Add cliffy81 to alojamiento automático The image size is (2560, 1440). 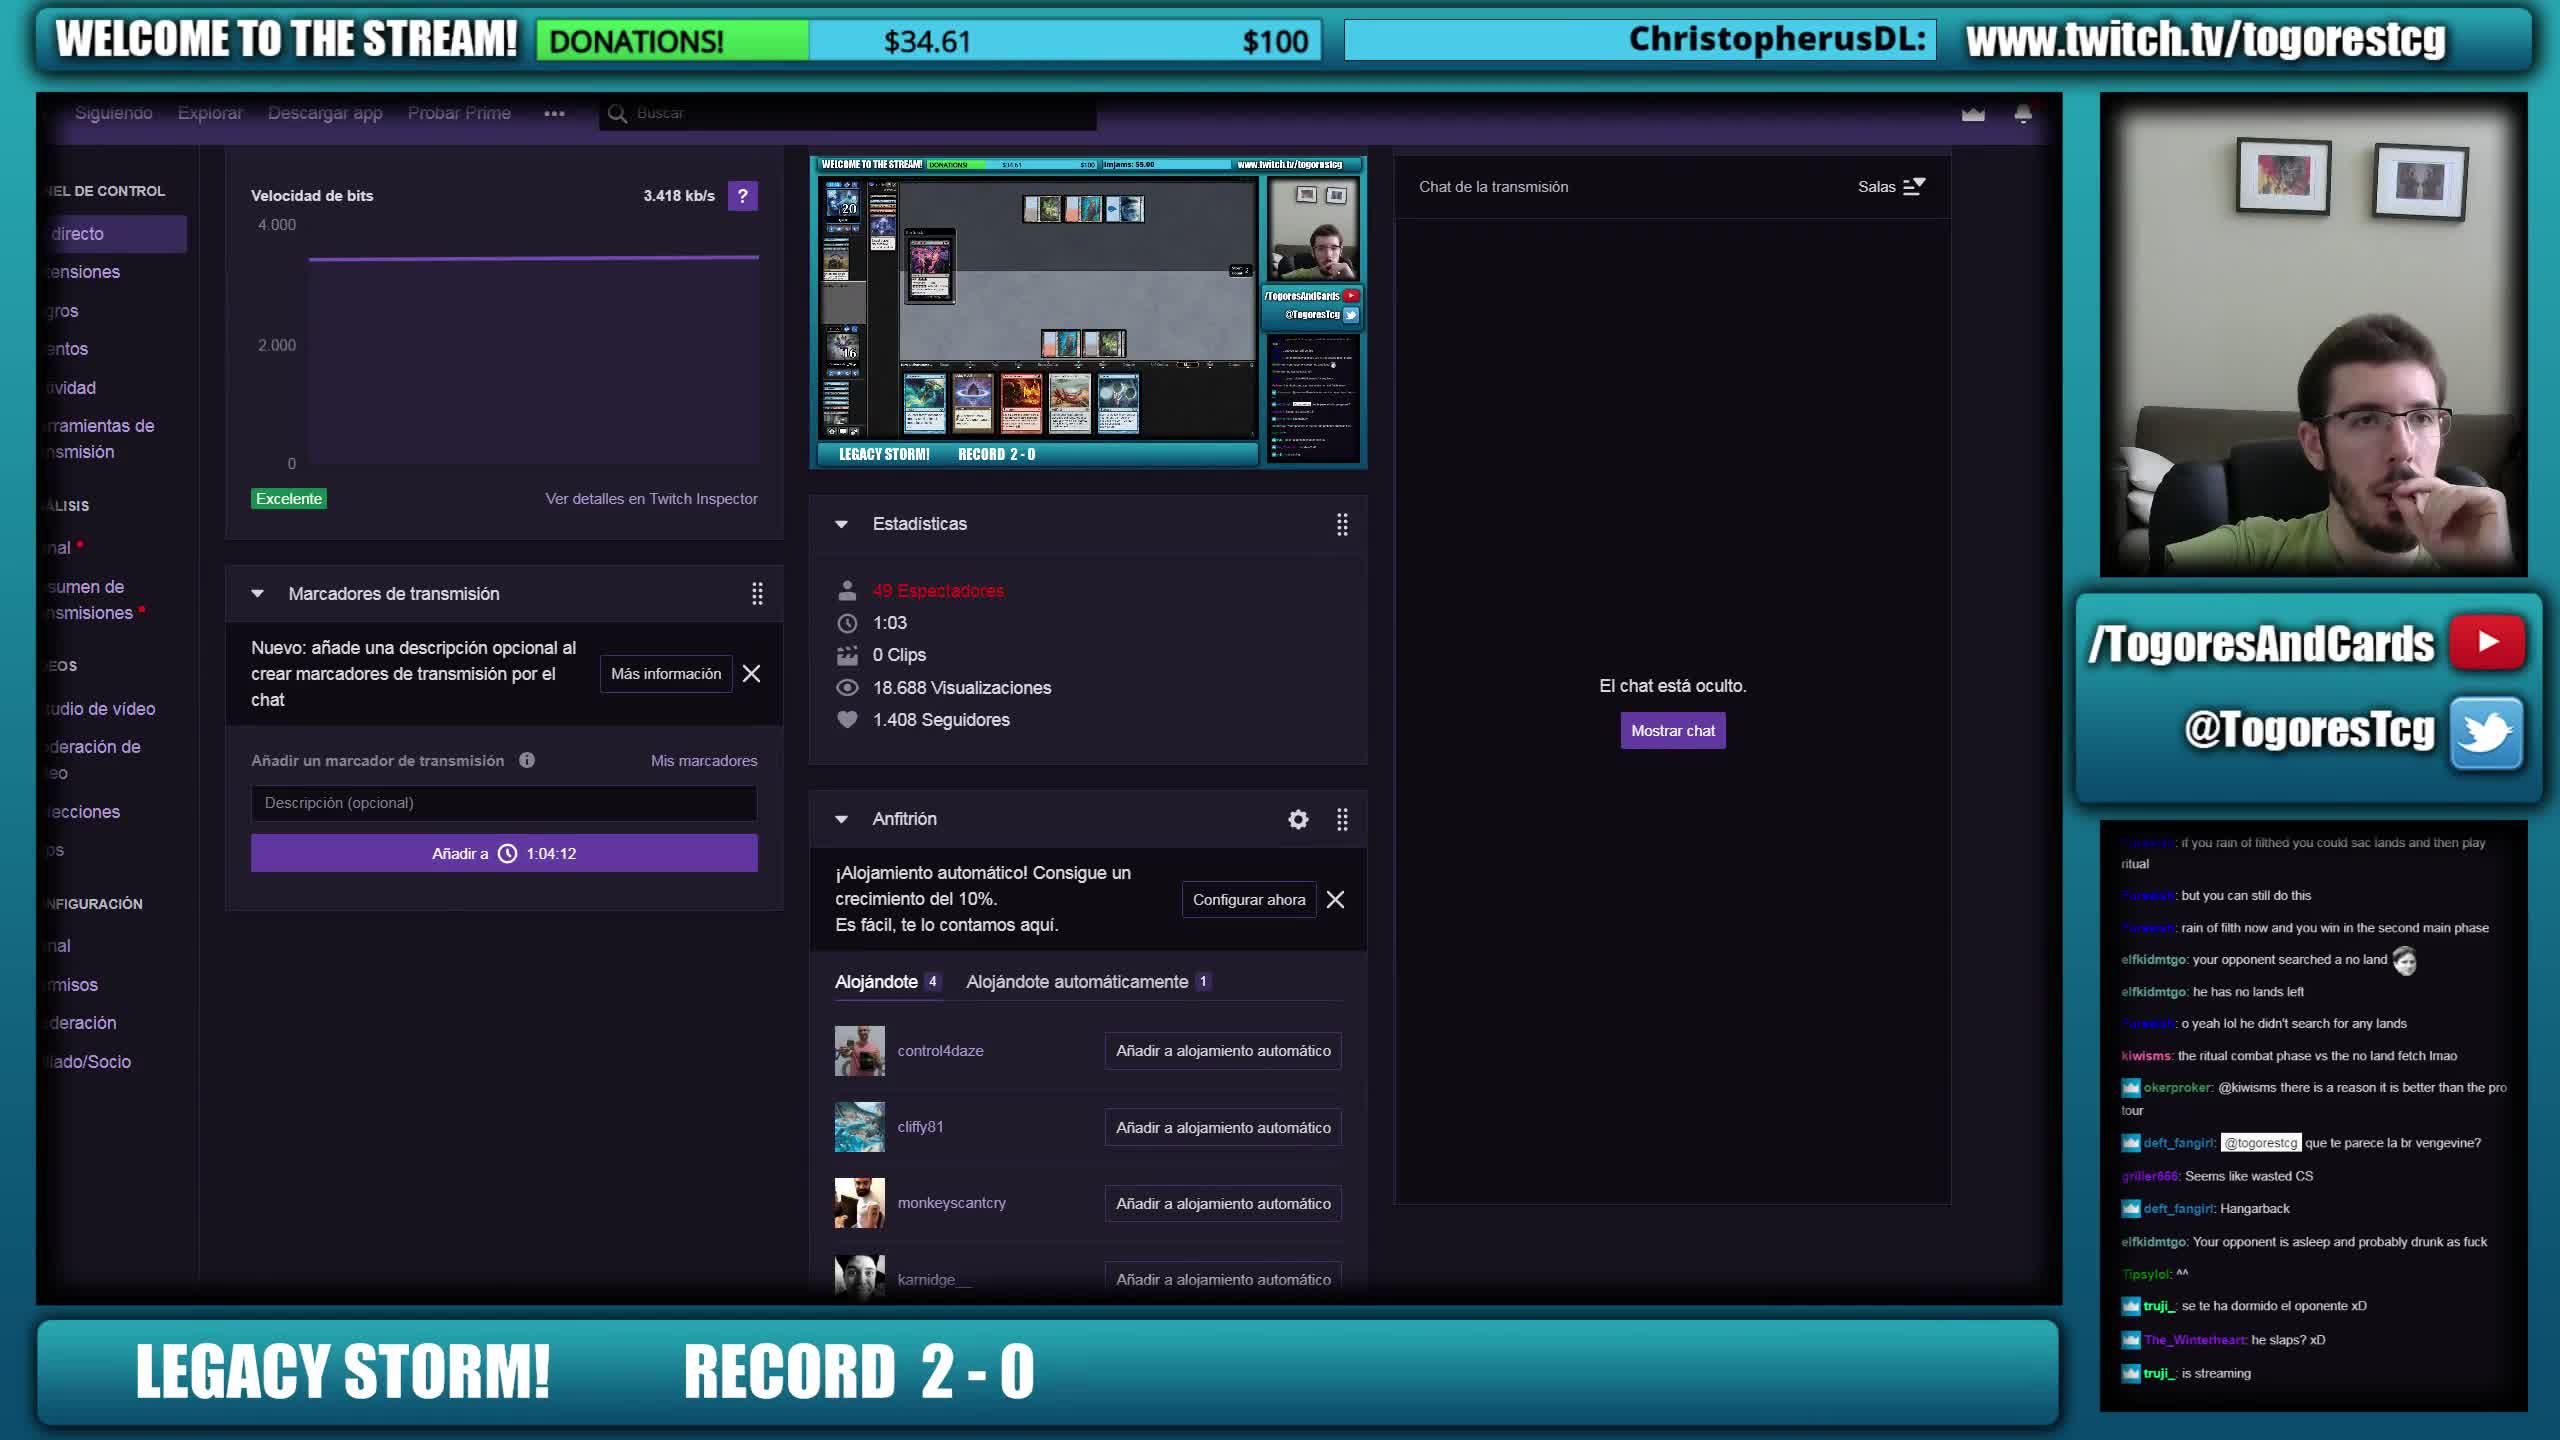click(1223, 1127)
